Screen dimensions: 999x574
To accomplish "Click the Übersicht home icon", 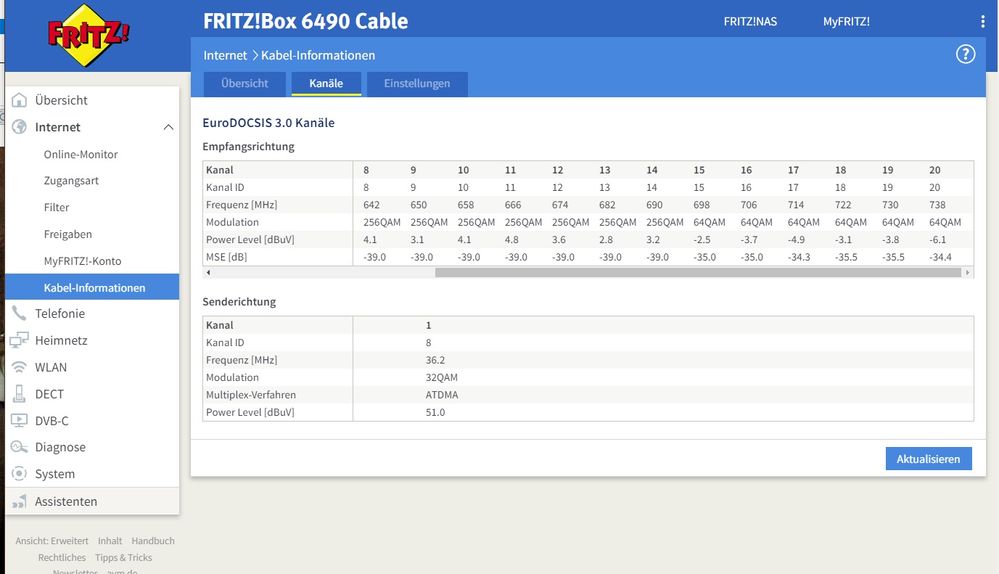I will 19,100.
